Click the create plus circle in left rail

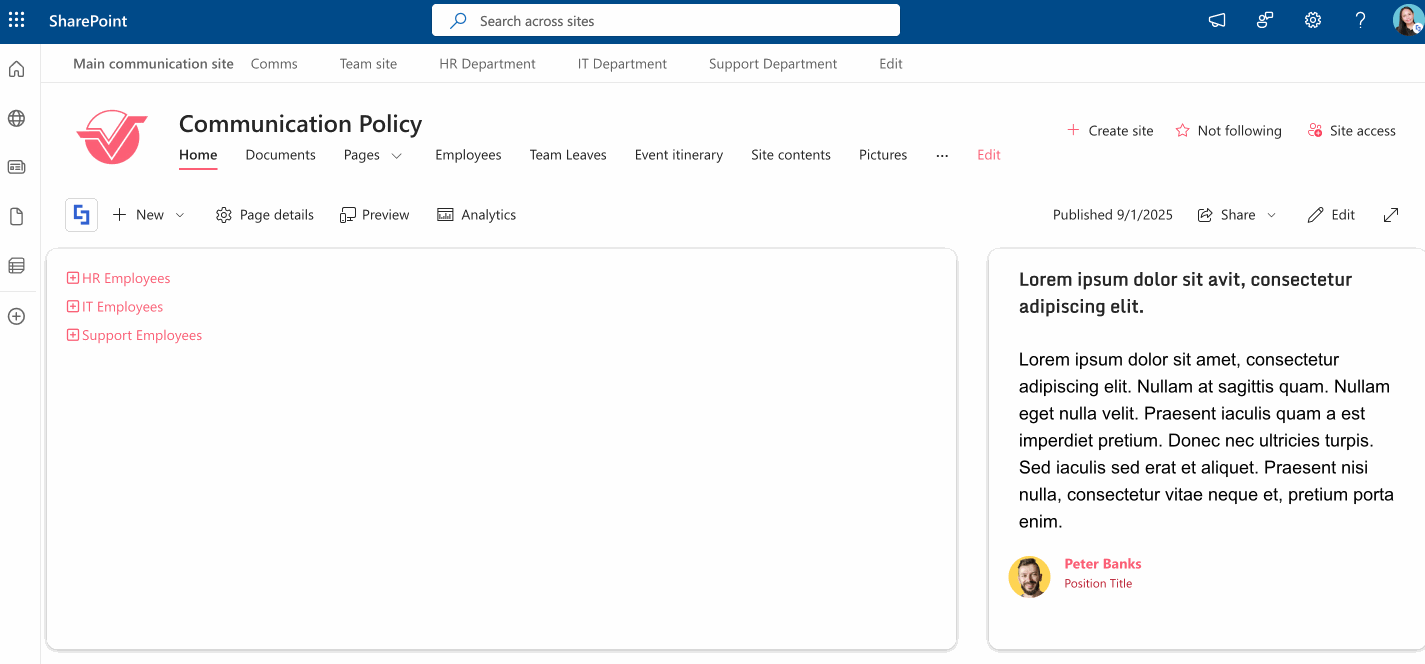click(16, 316)
